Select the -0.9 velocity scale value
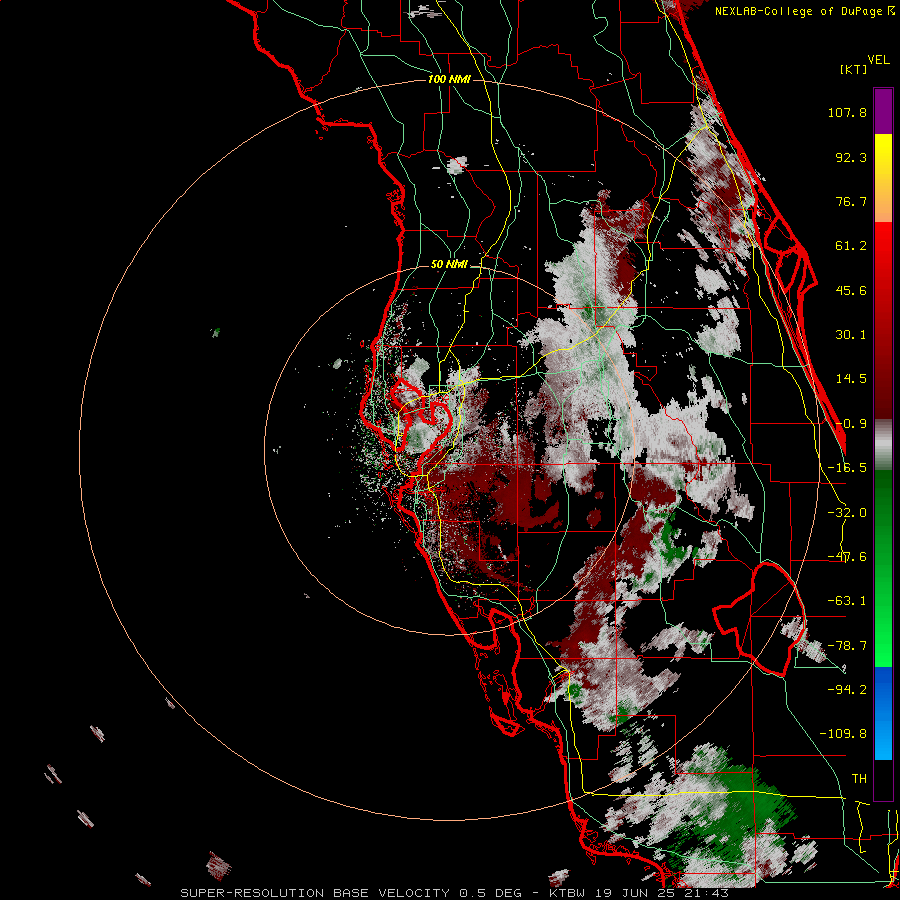The image size is (900, 900). (851, 424)
